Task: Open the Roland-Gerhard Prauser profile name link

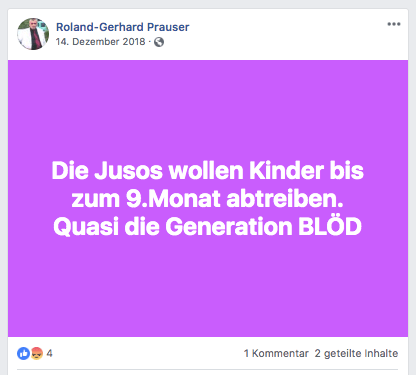Action: tap(122, 27)
